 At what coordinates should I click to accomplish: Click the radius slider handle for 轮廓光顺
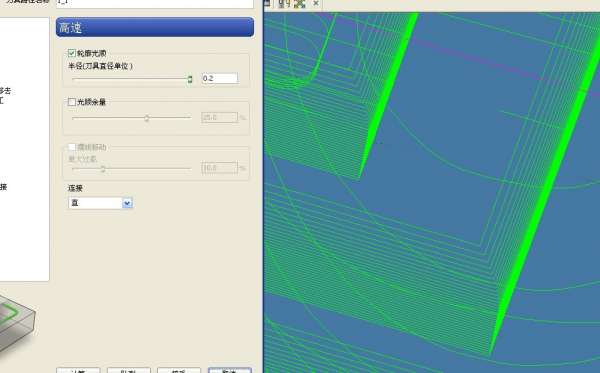(190, 79)
